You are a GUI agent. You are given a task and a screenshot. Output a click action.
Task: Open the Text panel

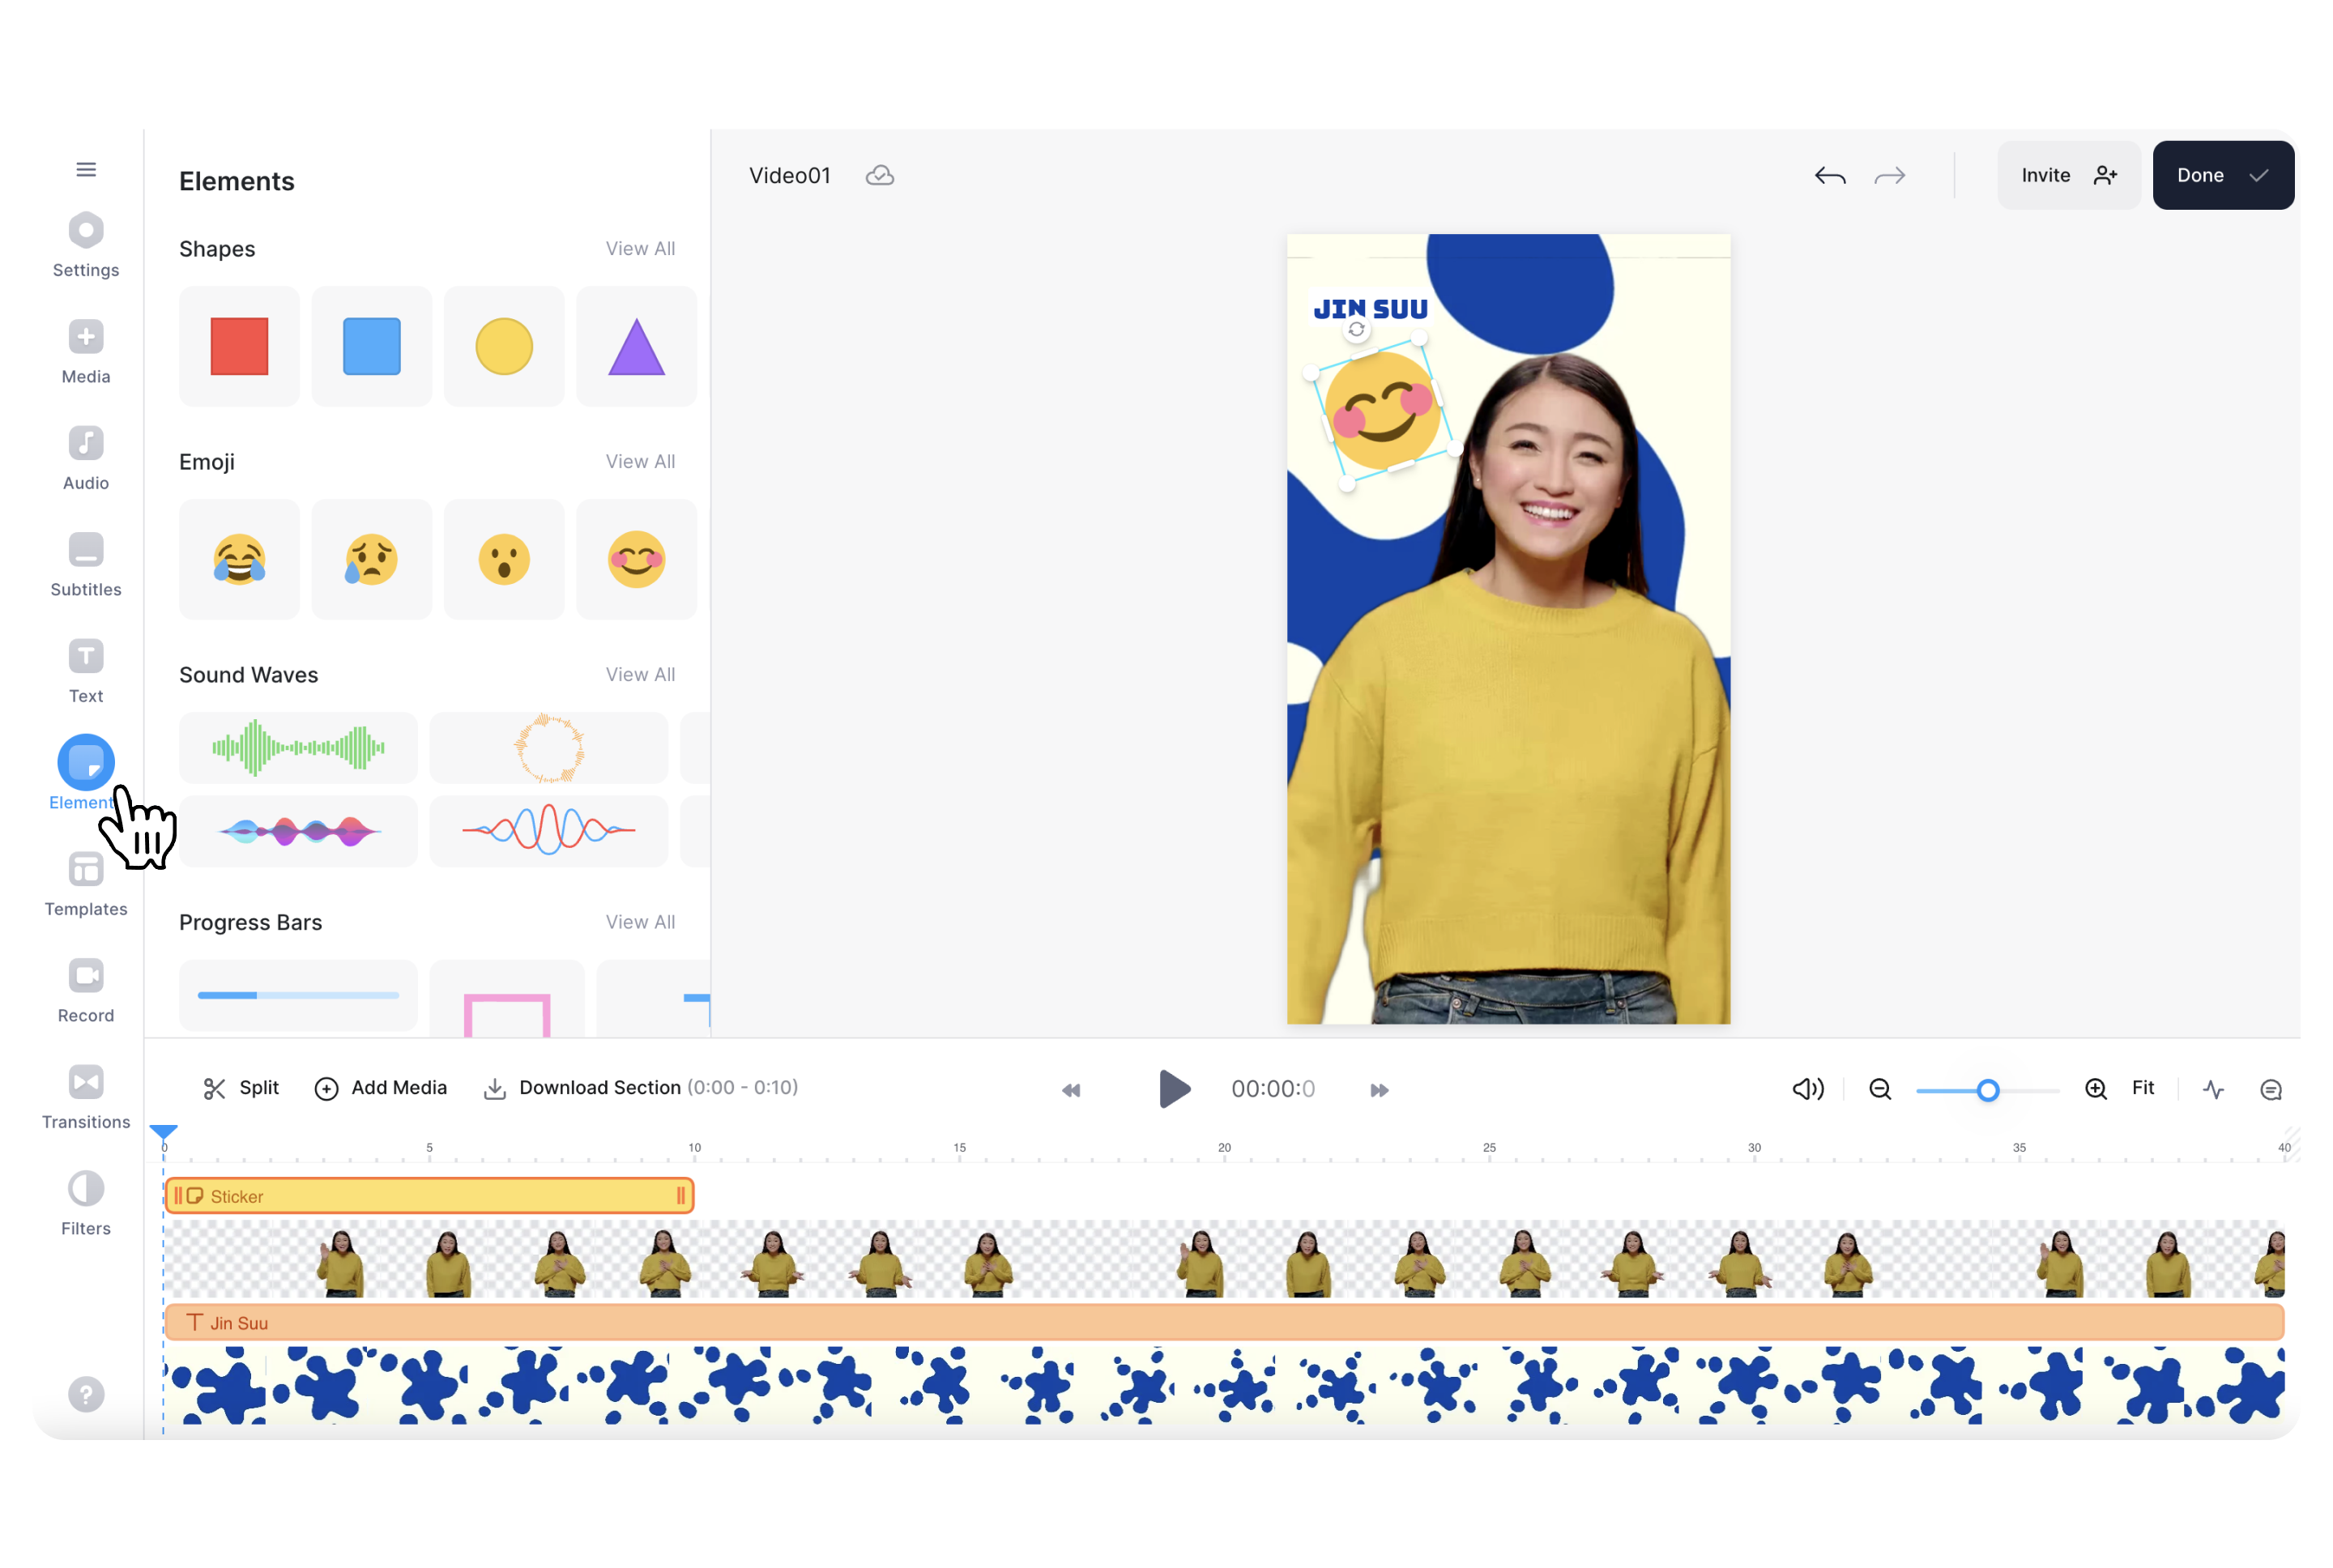[86, 671]
